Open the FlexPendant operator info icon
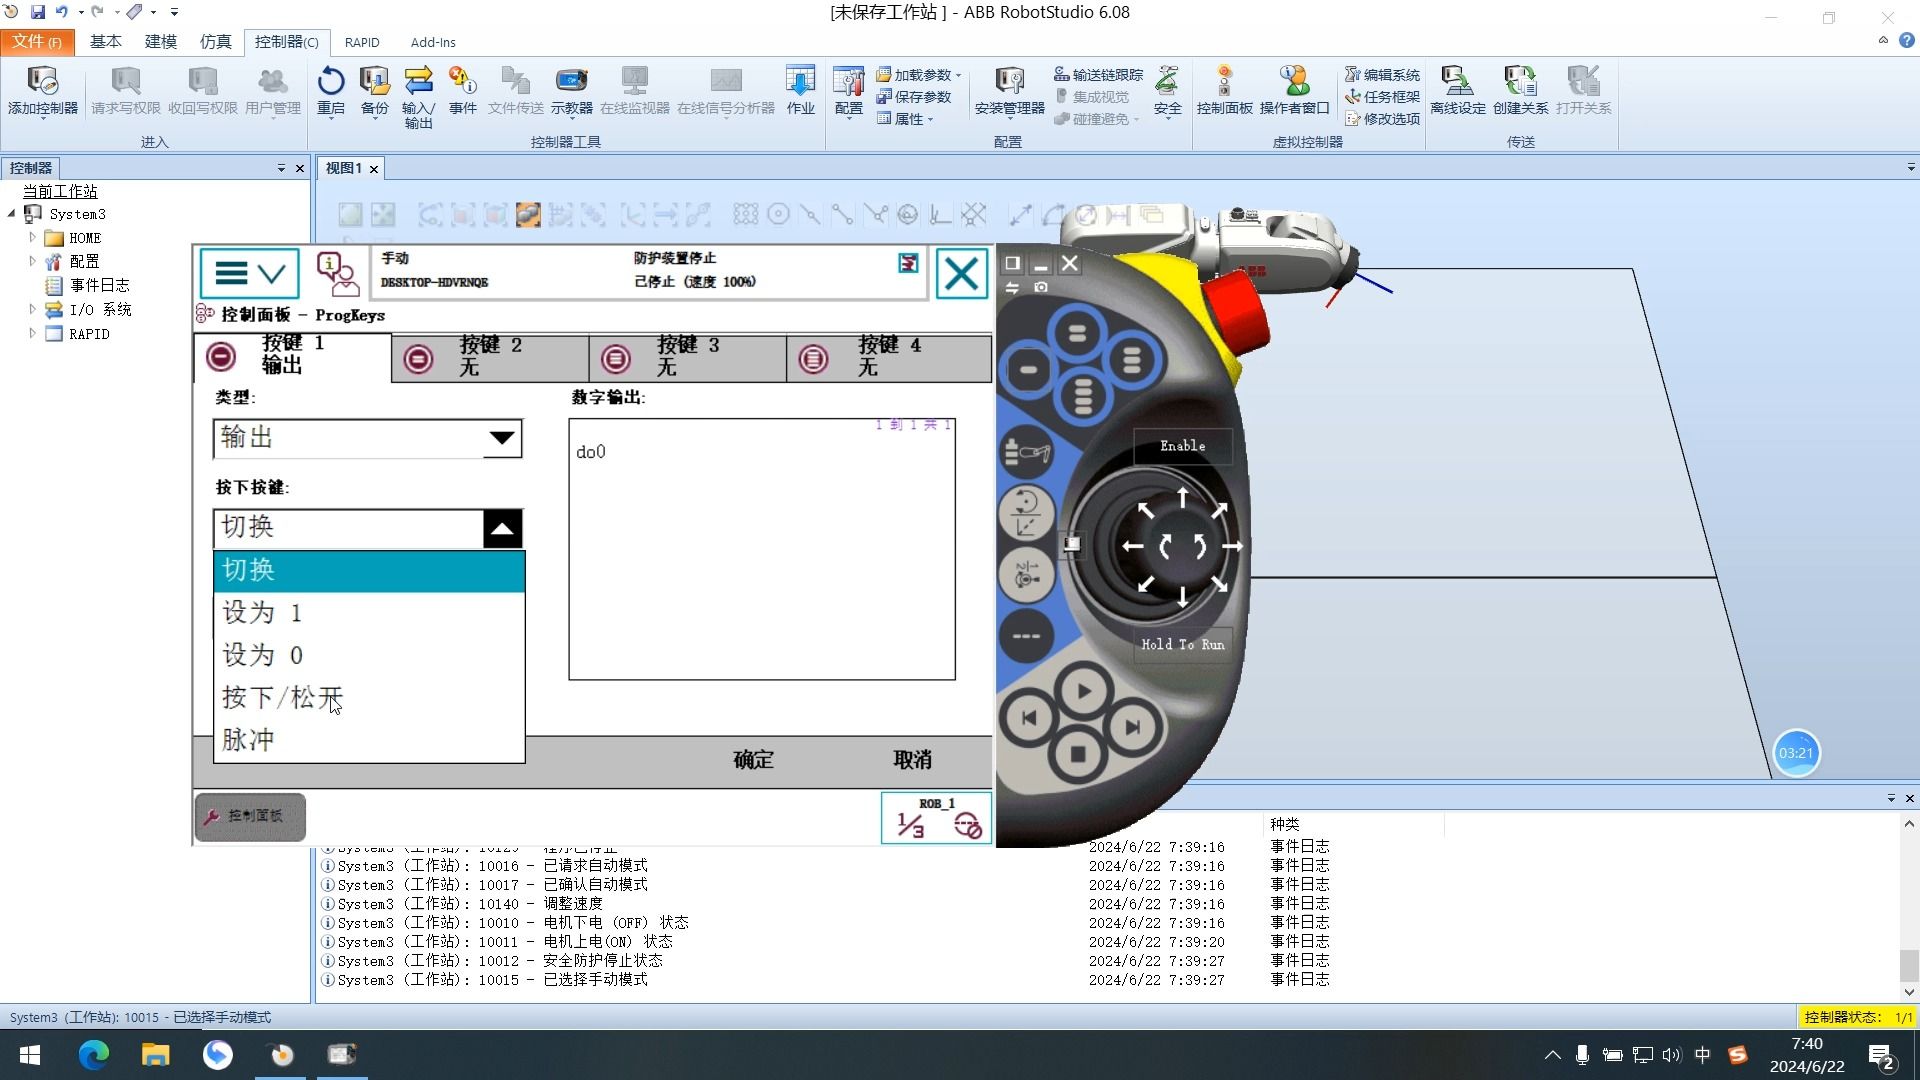This screenshot has width=1920, height=1080. [337, 273]
